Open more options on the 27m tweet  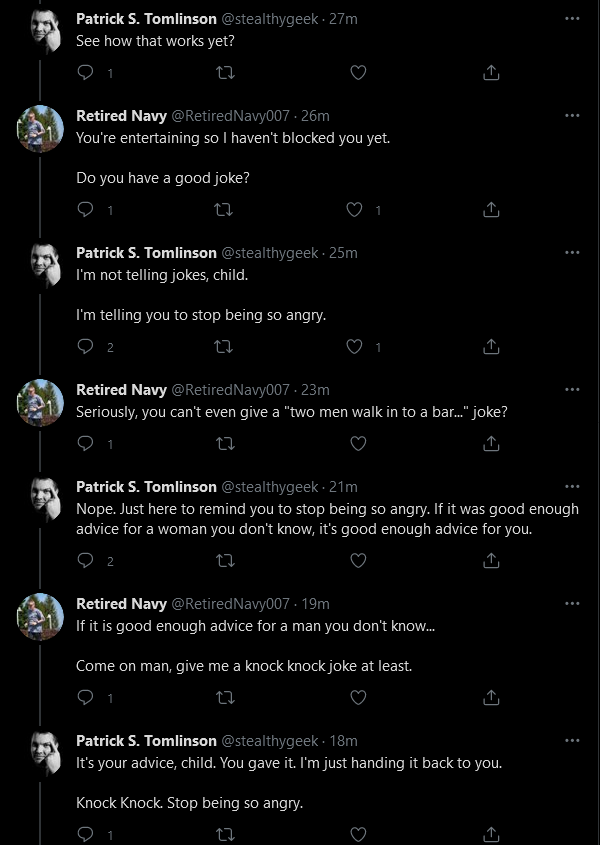[x=572, y=18]
